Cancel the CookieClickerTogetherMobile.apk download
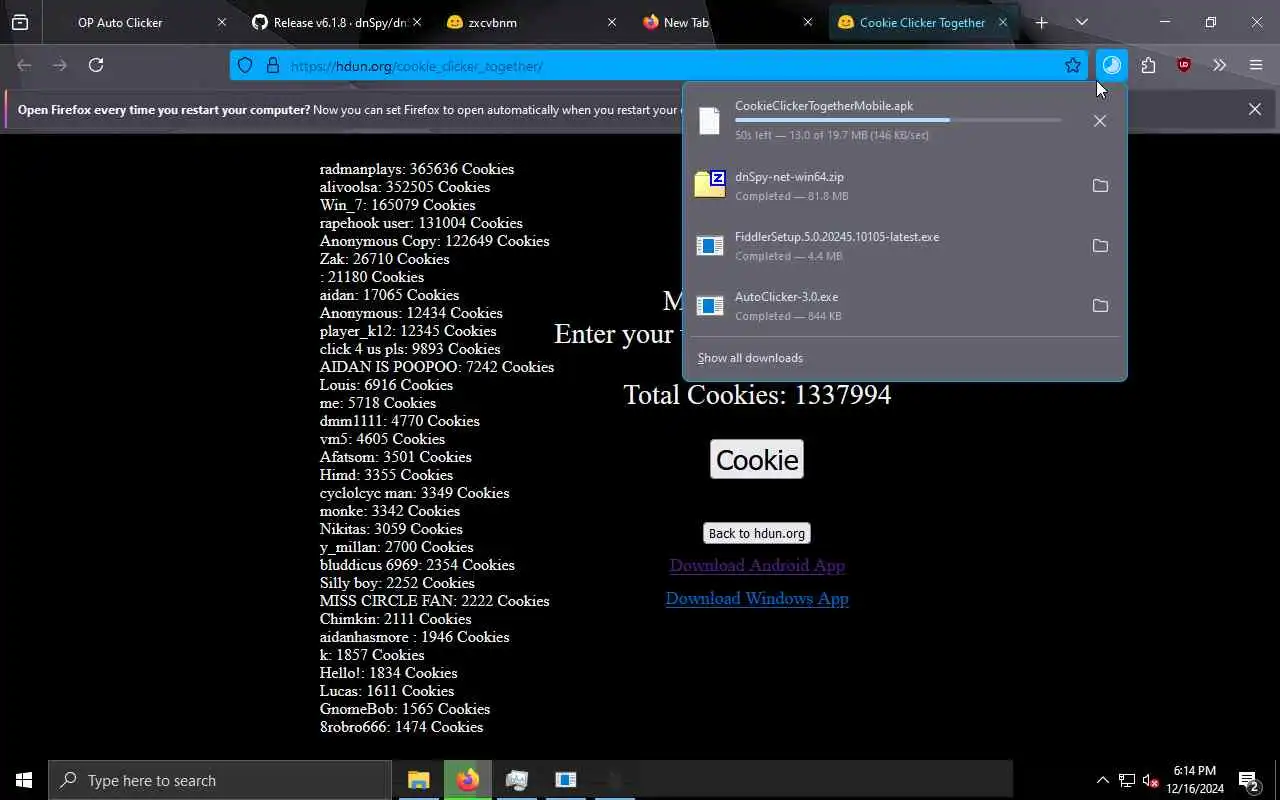Image resolution: width=1280 pixels, height=800 pixels. 1100,121
